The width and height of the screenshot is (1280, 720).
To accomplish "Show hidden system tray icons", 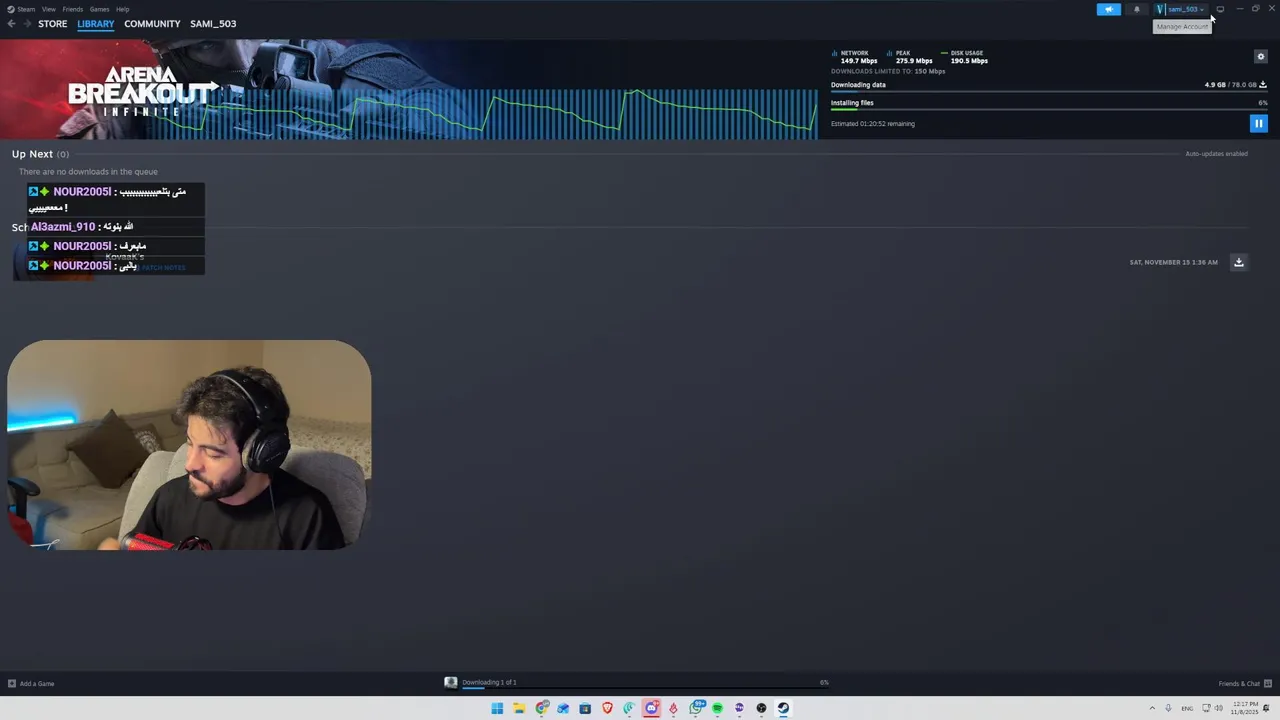I will click(x=1151, y=708).
